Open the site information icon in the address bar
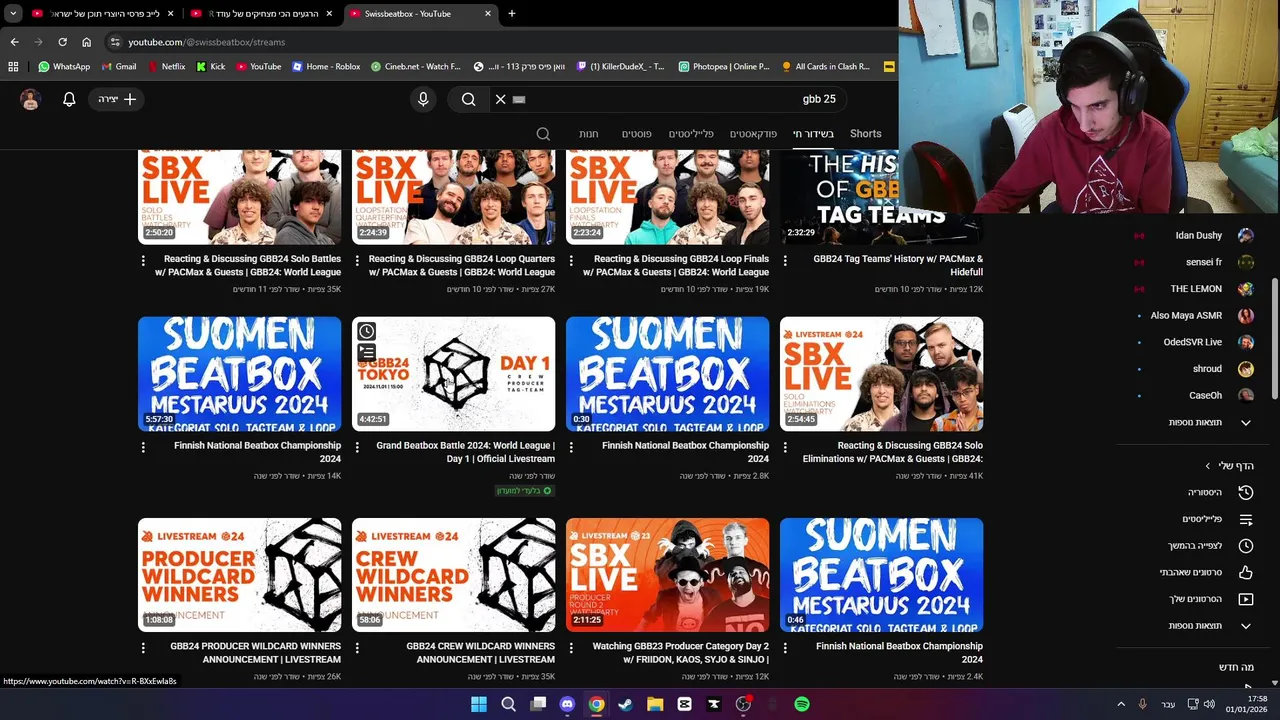 pos(115,42)
